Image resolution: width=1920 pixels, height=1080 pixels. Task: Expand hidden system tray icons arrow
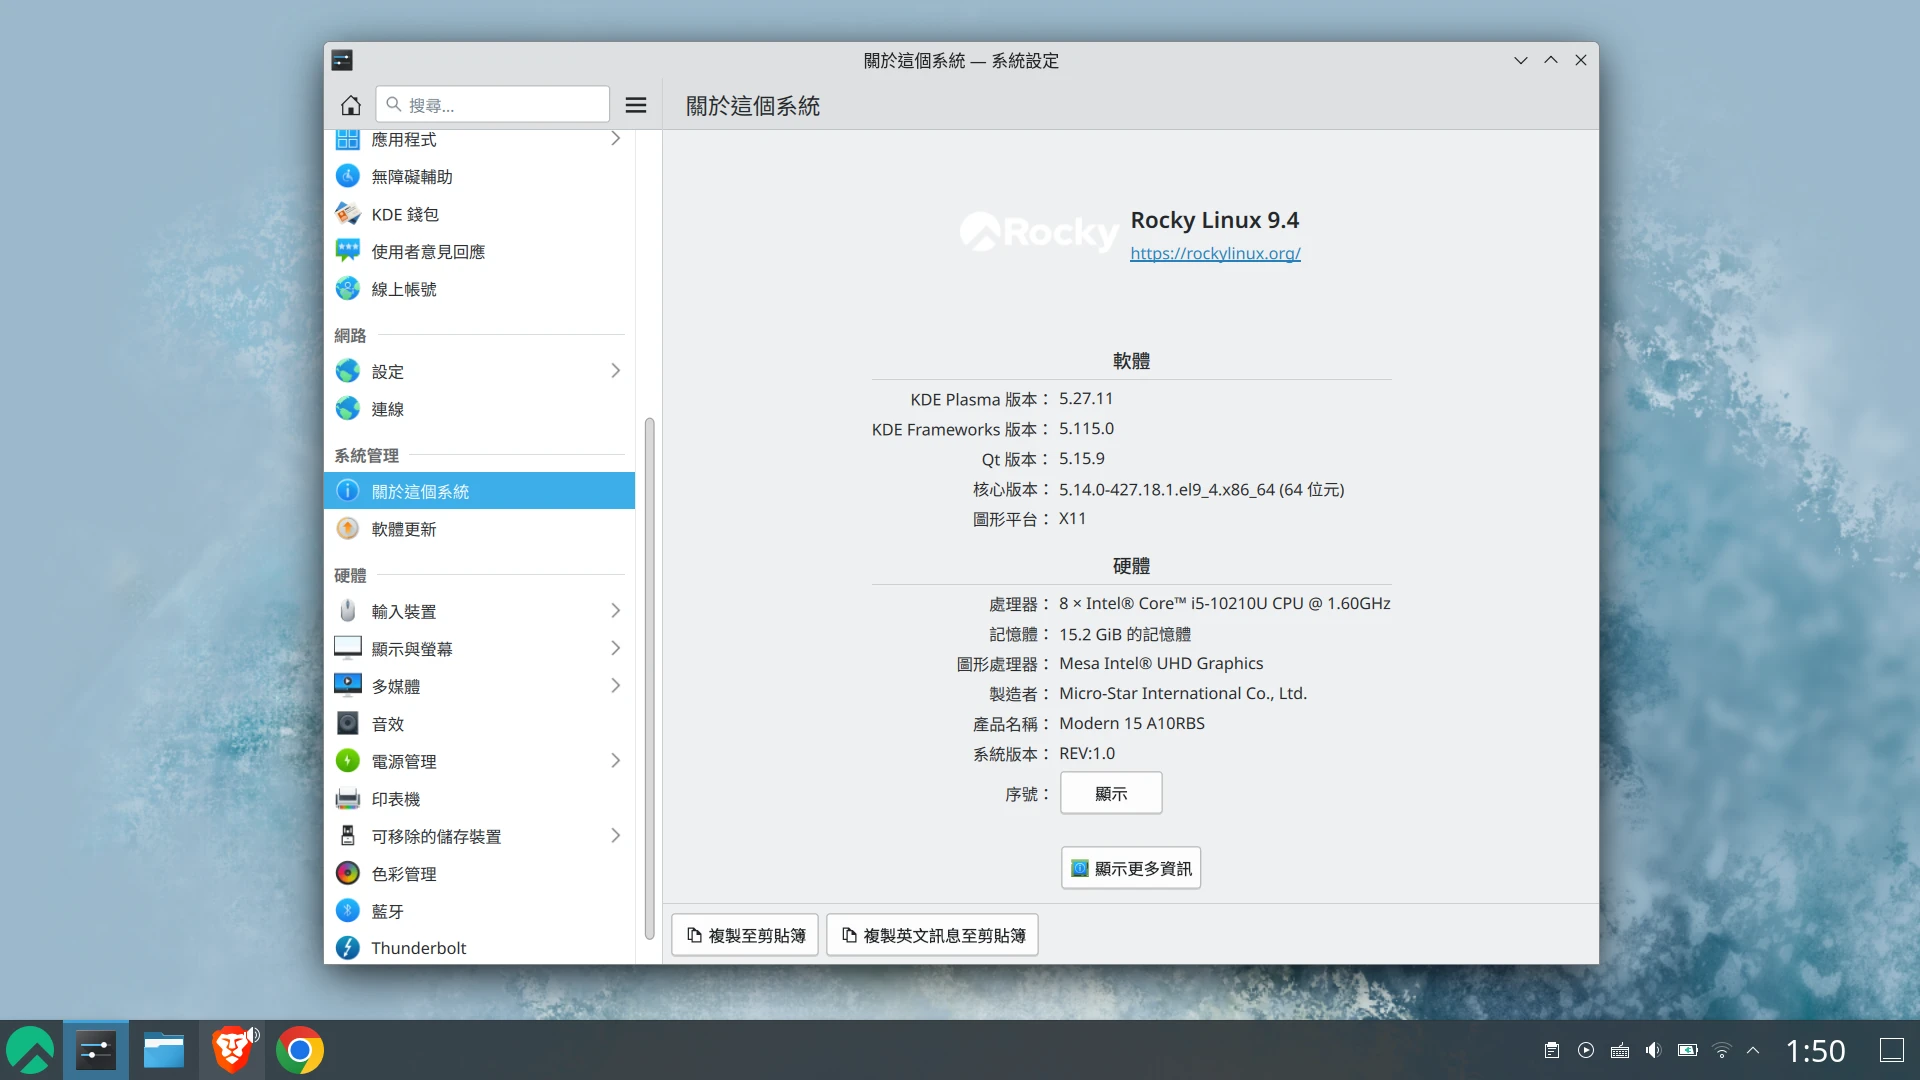(x=1753, y=1050)
